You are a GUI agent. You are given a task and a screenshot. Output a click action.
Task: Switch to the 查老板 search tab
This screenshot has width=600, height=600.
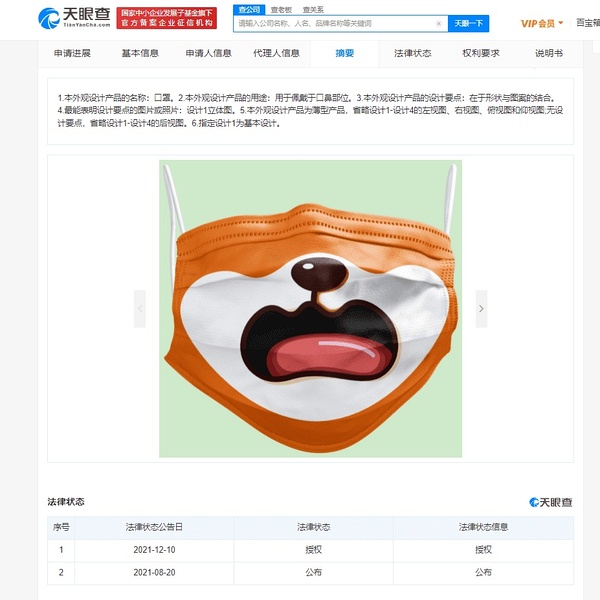281,10
